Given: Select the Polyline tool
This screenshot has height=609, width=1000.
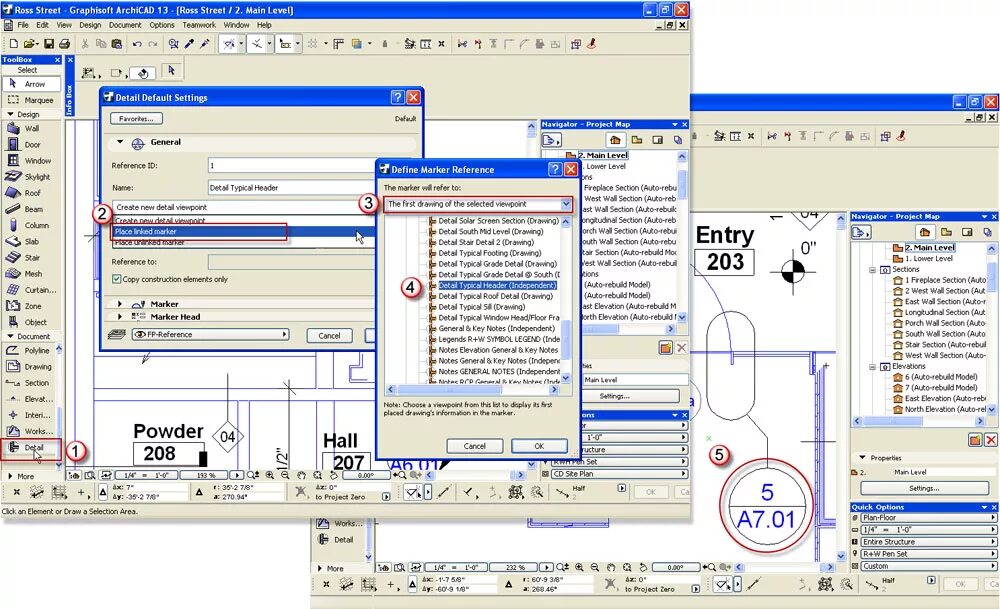Looking at the screenshot, I should click(29, 350).
